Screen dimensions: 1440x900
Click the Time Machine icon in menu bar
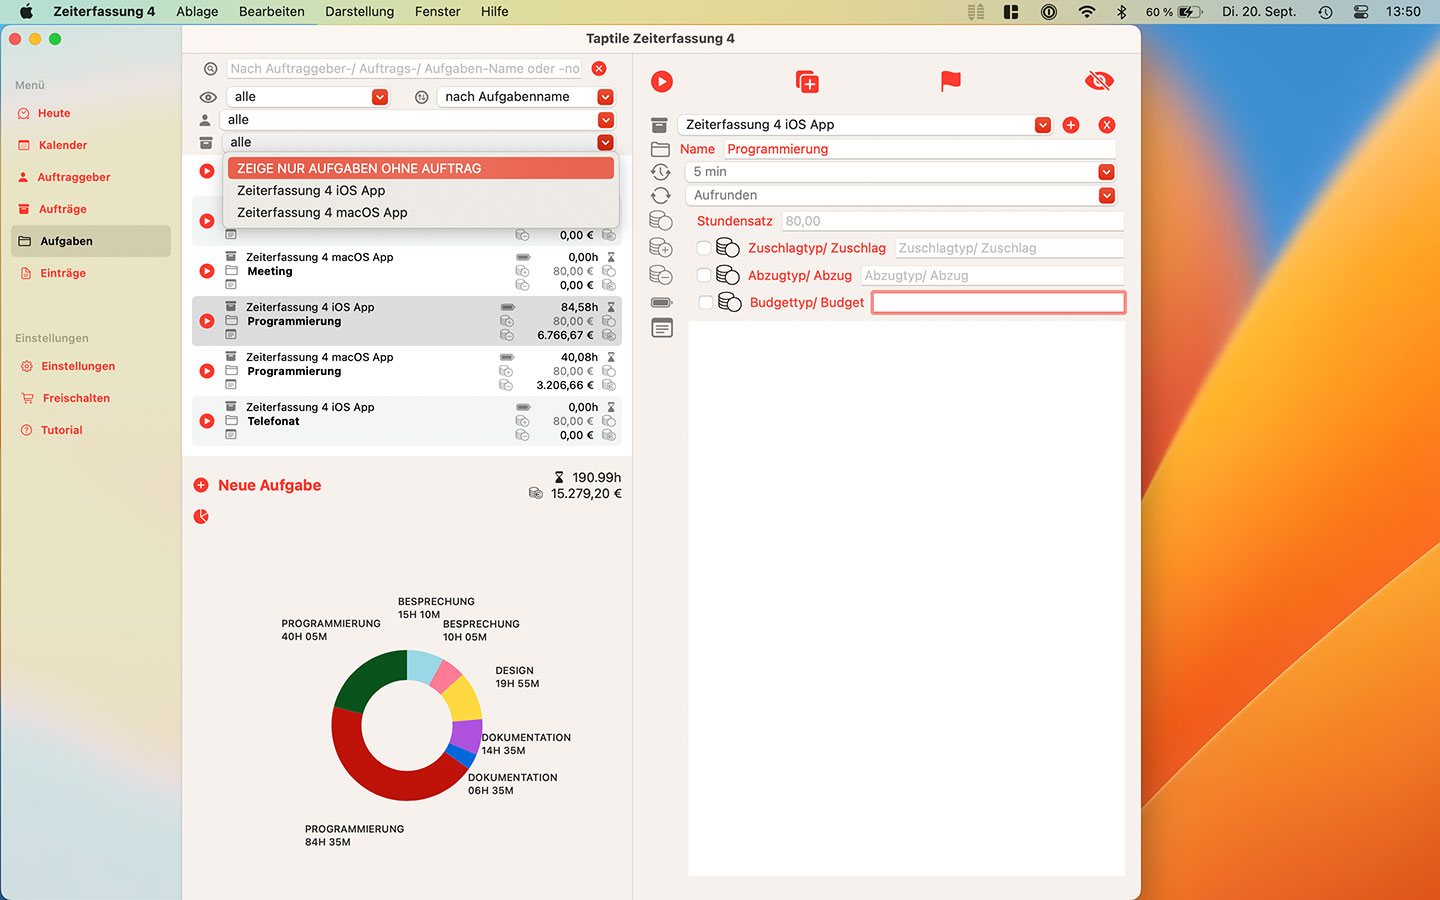[x=1325, y=12]
